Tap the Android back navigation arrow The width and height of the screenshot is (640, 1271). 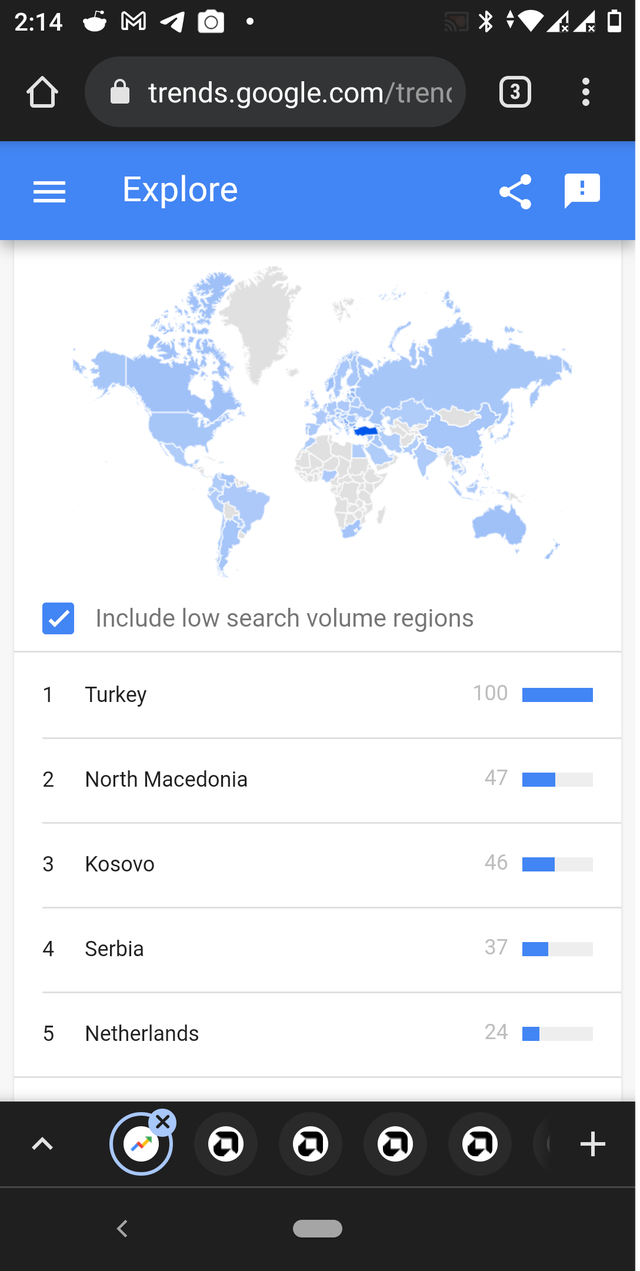pyautogui.click(x=122, y=1229)
